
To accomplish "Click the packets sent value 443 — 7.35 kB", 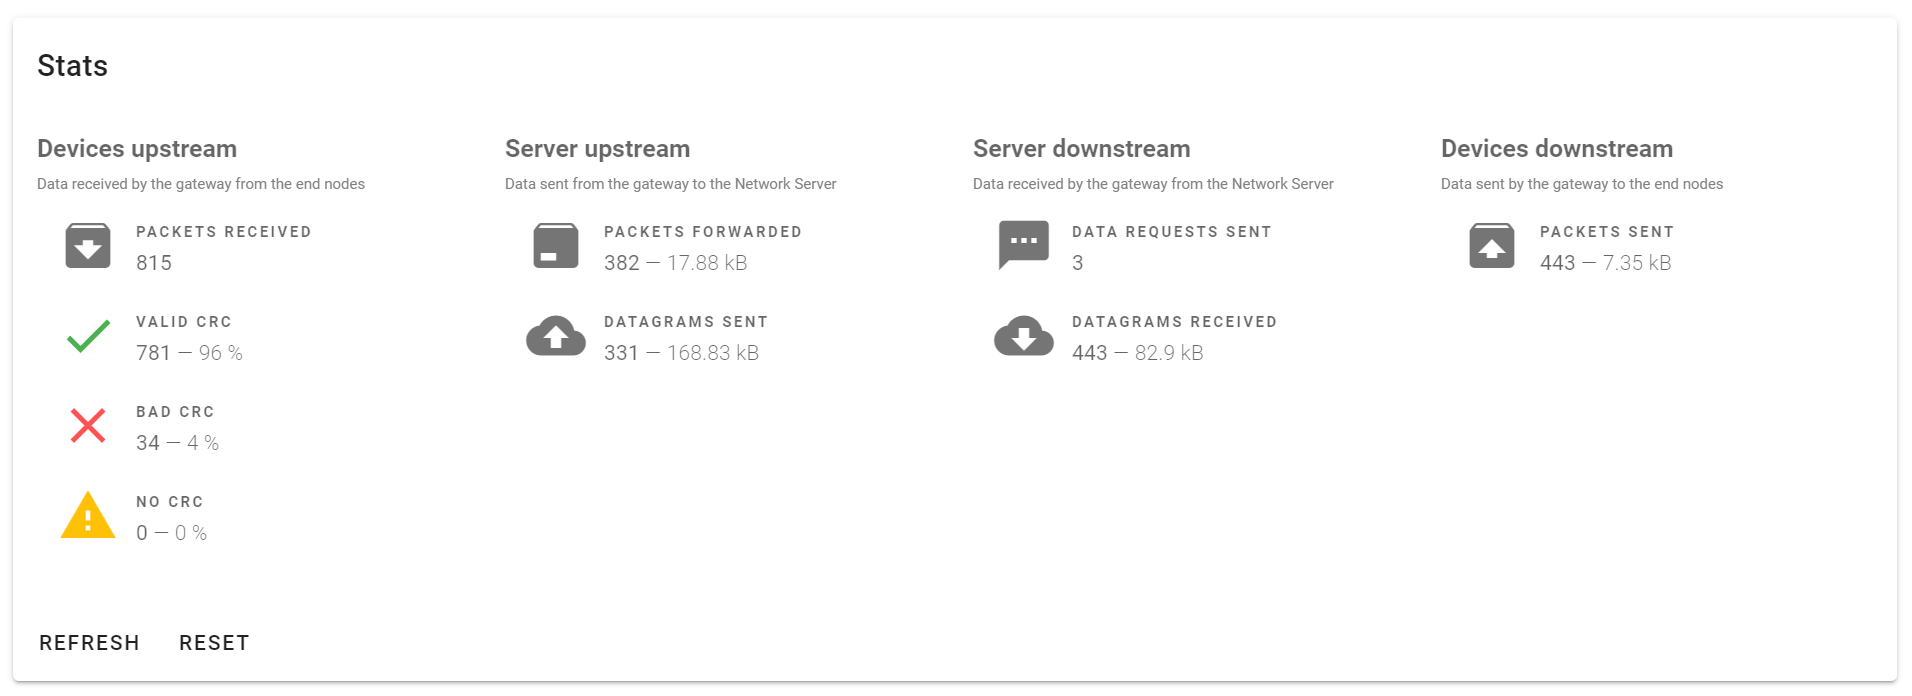I will tap(1605, 263).
